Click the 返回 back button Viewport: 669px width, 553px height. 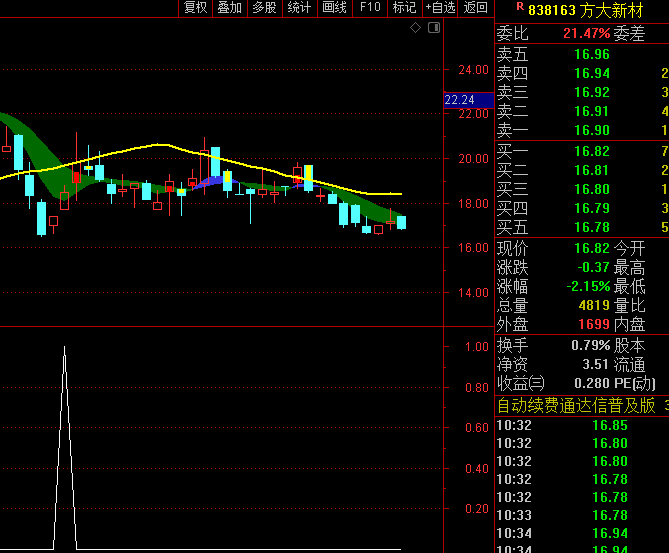click(476, 8)
